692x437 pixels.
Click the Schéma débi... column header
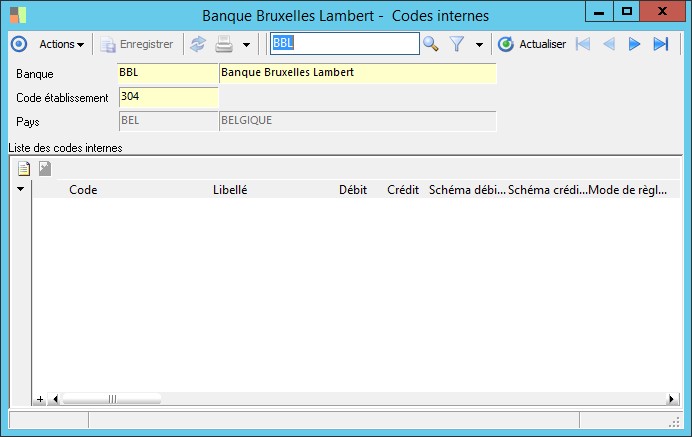pos(467,190)
